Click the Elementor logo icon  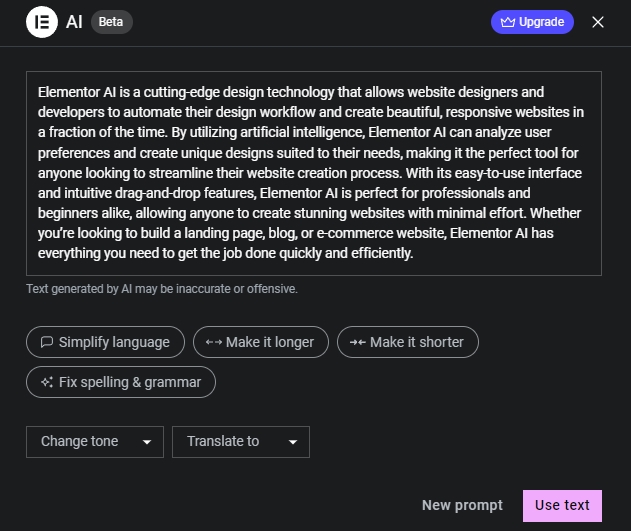point(42,21)
